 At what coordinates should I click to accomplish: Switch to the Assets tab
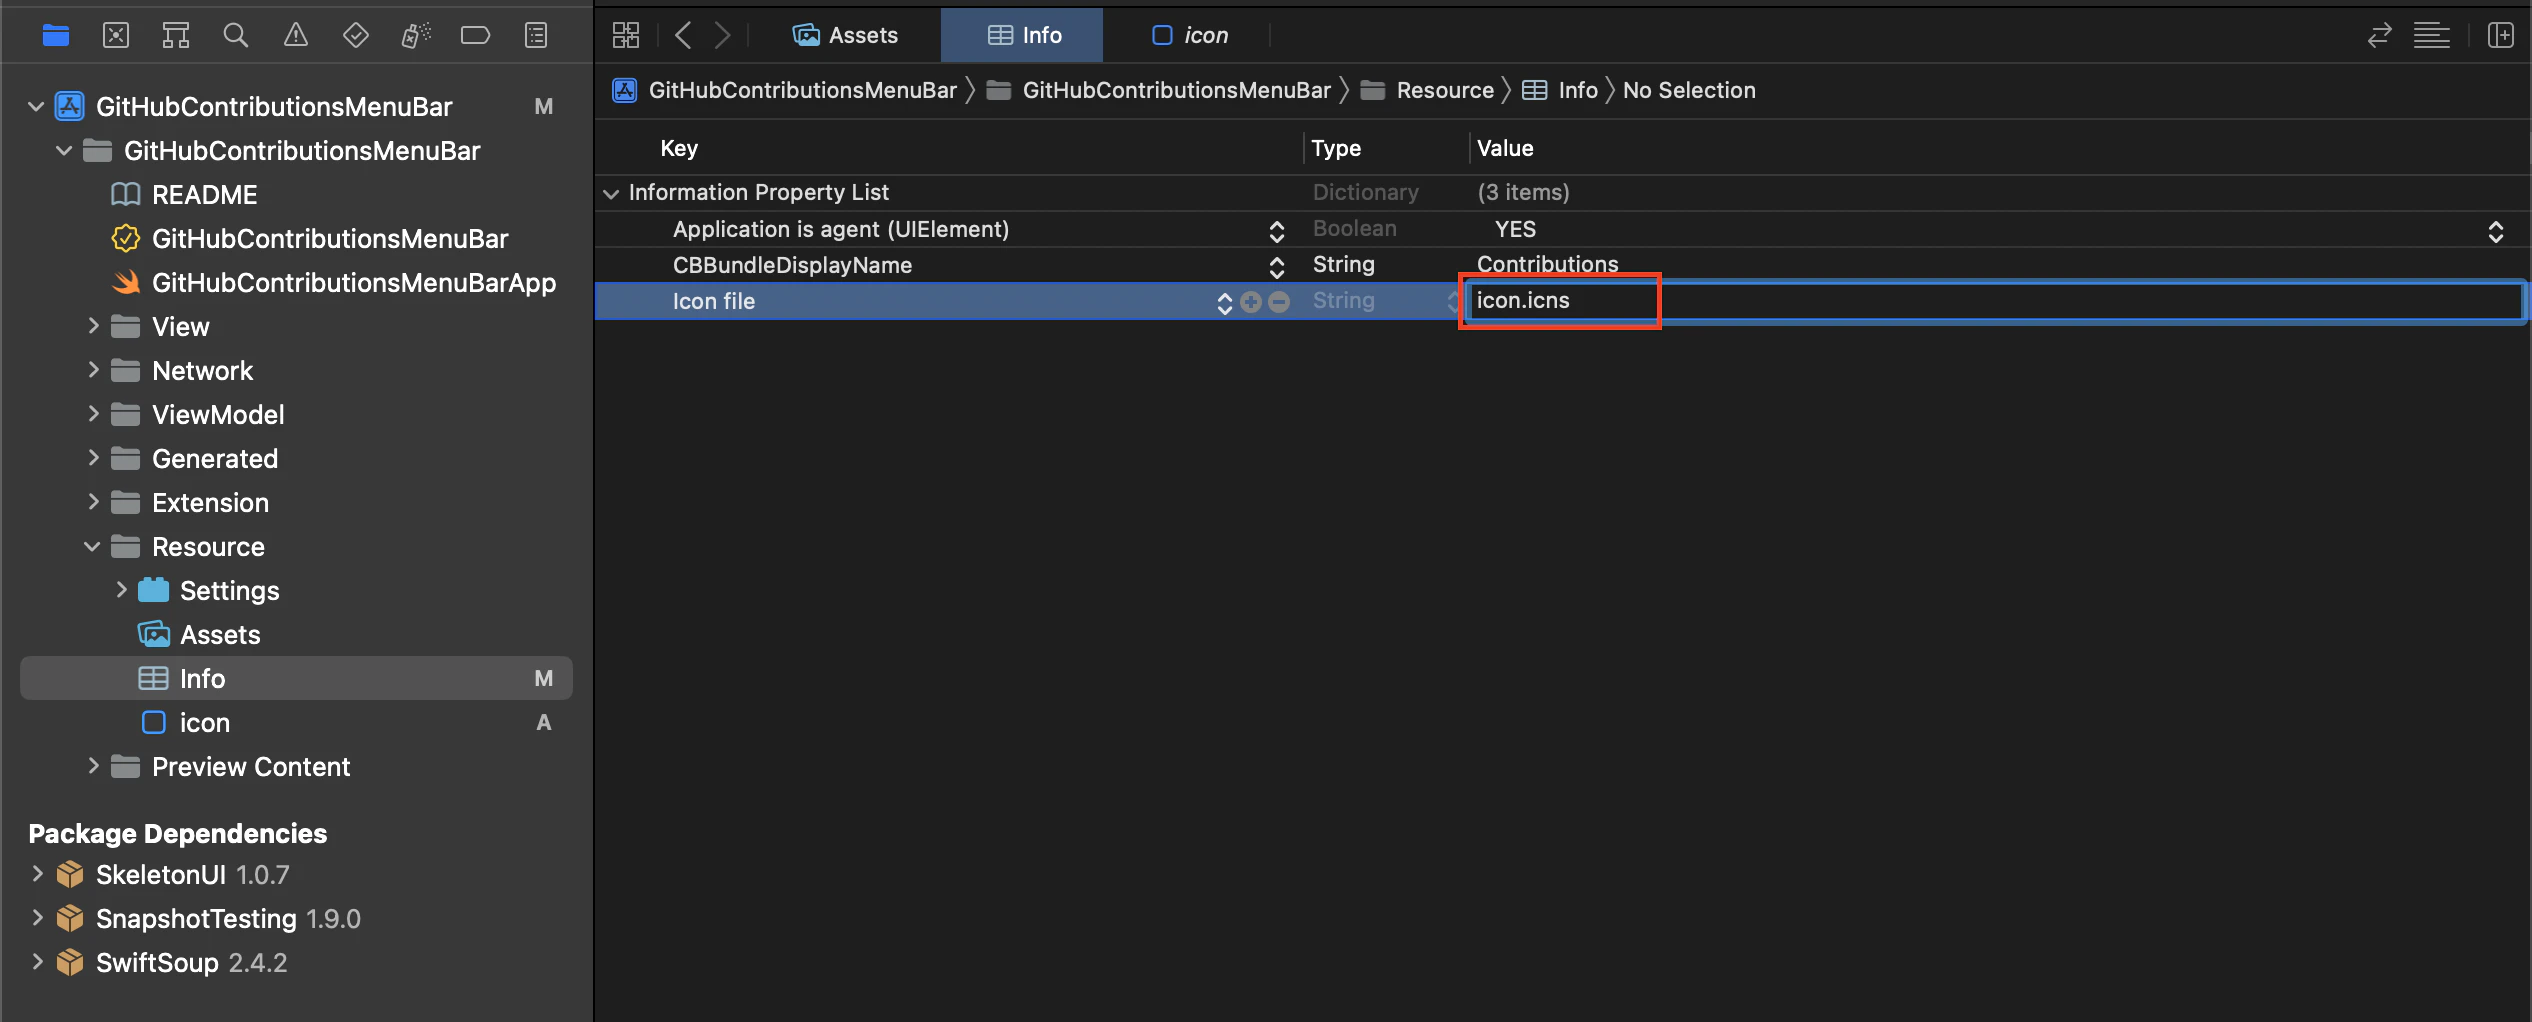click(846, 36)
